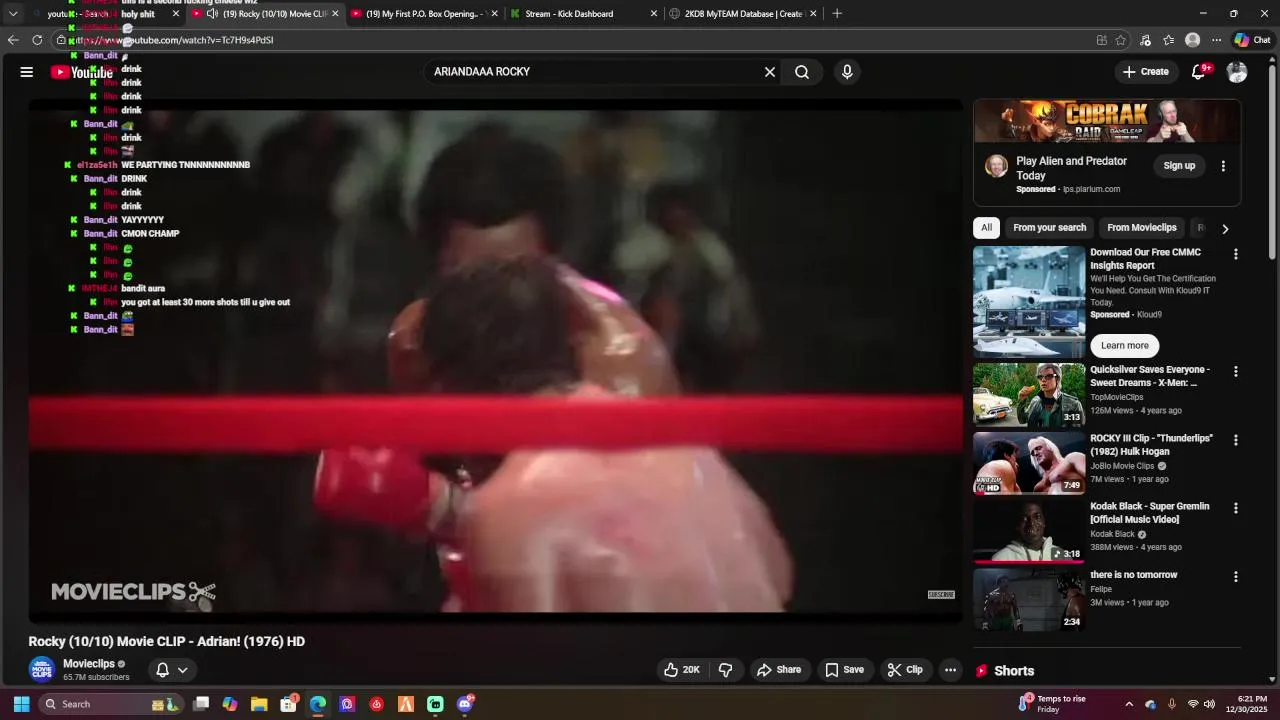The height and width of the screenshot is (720, 1280).
Task: Open Discord from the taskbar
Action: (465, 704)
